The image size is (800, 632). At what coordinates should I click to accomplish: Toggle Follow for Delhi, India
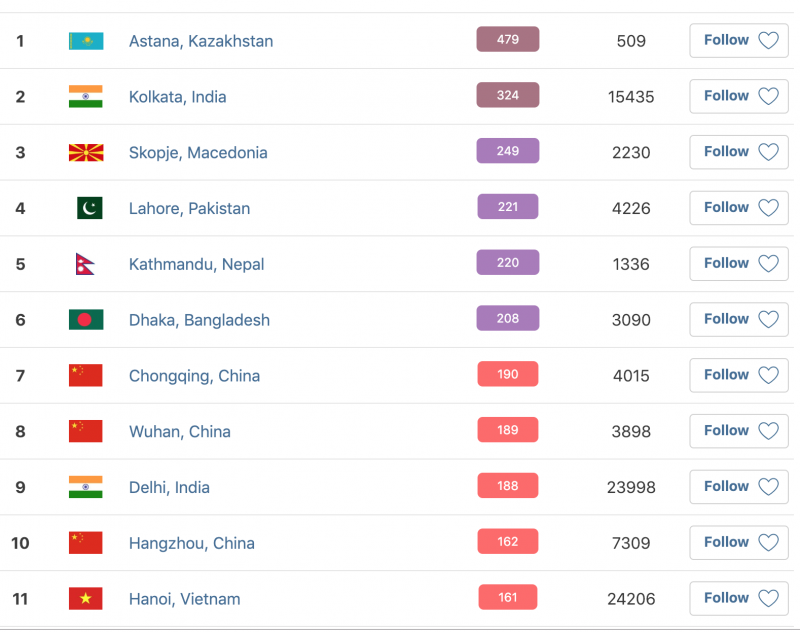739,487
